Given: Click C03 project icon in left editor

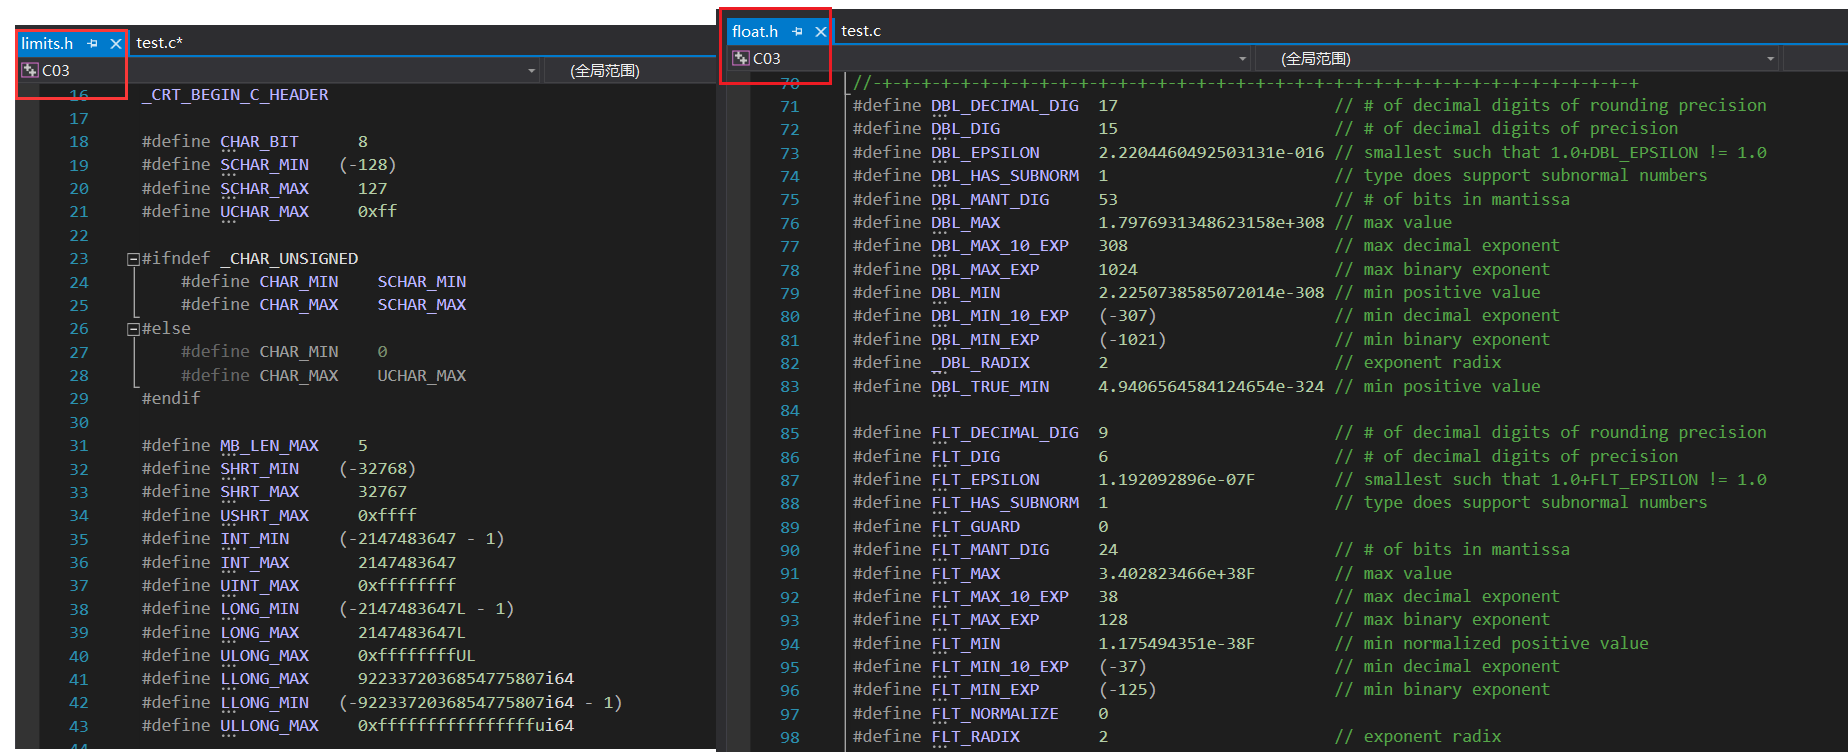Looking at the screenshot, I should (30, 70).
